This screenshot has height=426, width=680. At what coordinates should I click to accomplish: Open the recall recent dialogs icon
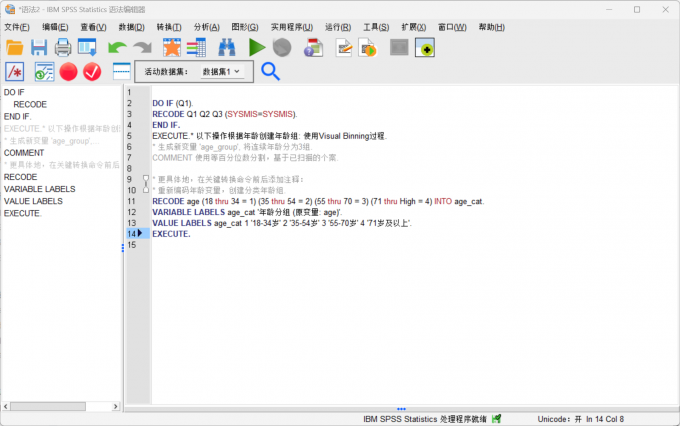(87, 47)
